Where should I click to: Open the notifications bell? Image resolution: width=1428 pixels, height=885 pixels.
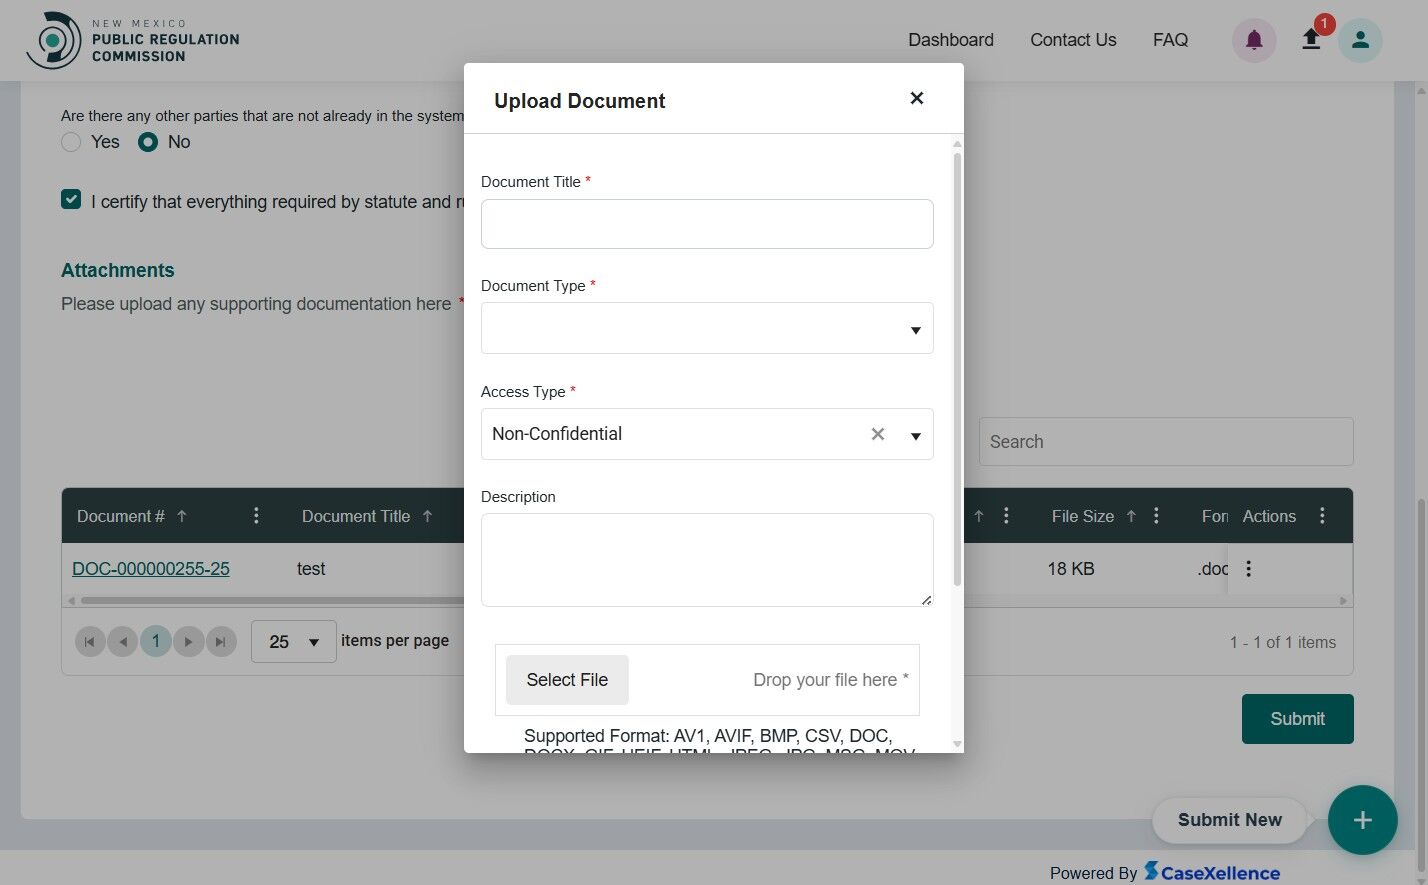point(1253,40)
